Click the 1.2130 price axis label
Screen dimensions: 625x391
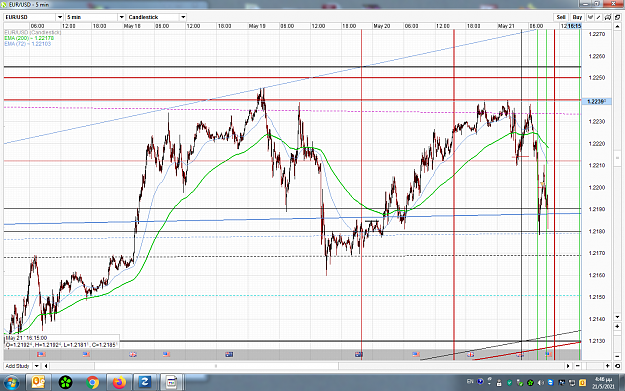pyautogui.click(x=597, y=341)
